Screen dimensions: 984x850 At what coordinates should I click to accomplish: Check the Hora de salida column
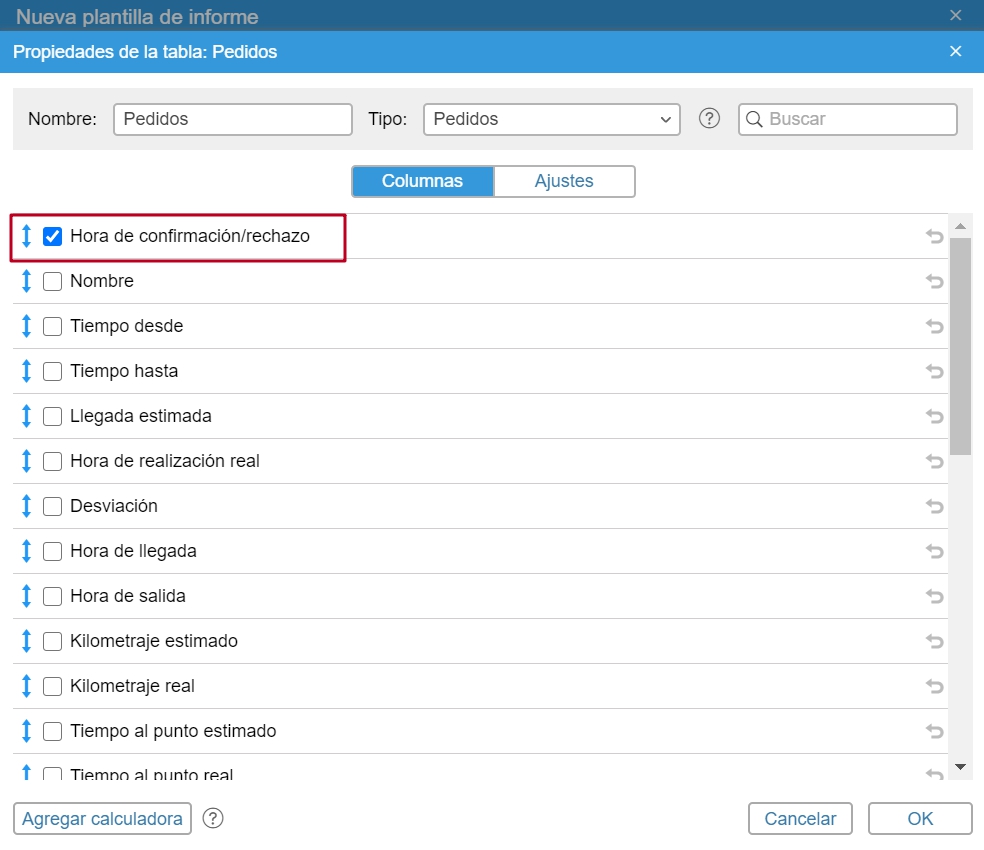(53, 596)
